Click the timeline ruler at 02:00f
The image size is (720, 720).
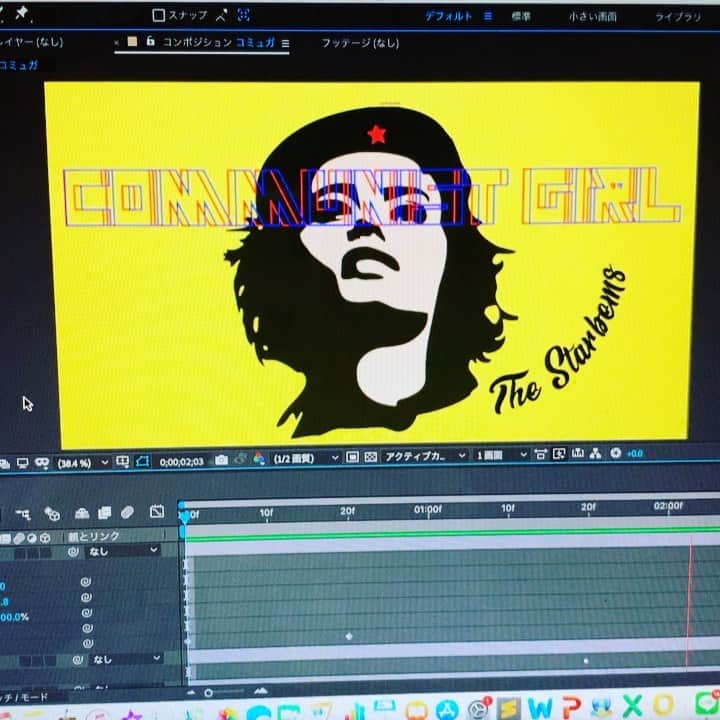pyautogui.click(x=669, y=506)
